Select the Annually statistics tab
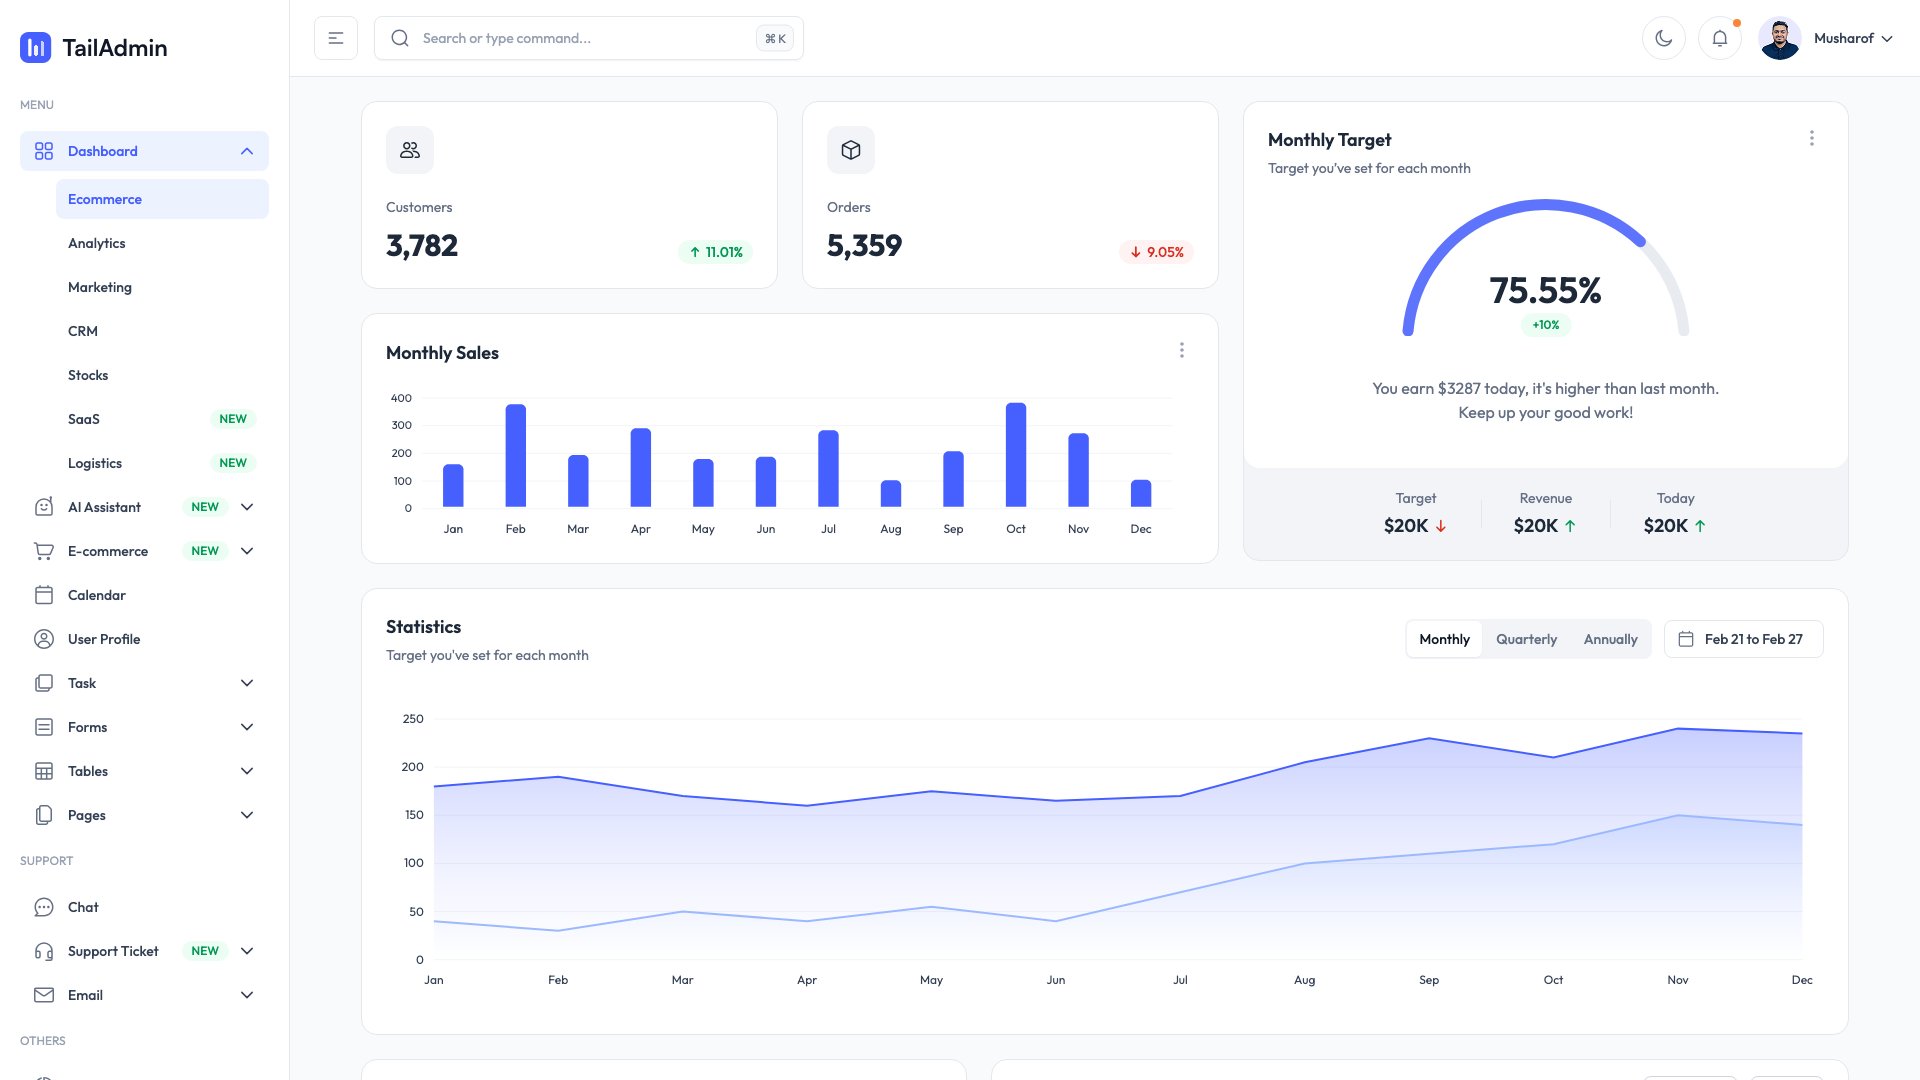The width and height of the screenshot is (1920, 1080). point(1610,639)
